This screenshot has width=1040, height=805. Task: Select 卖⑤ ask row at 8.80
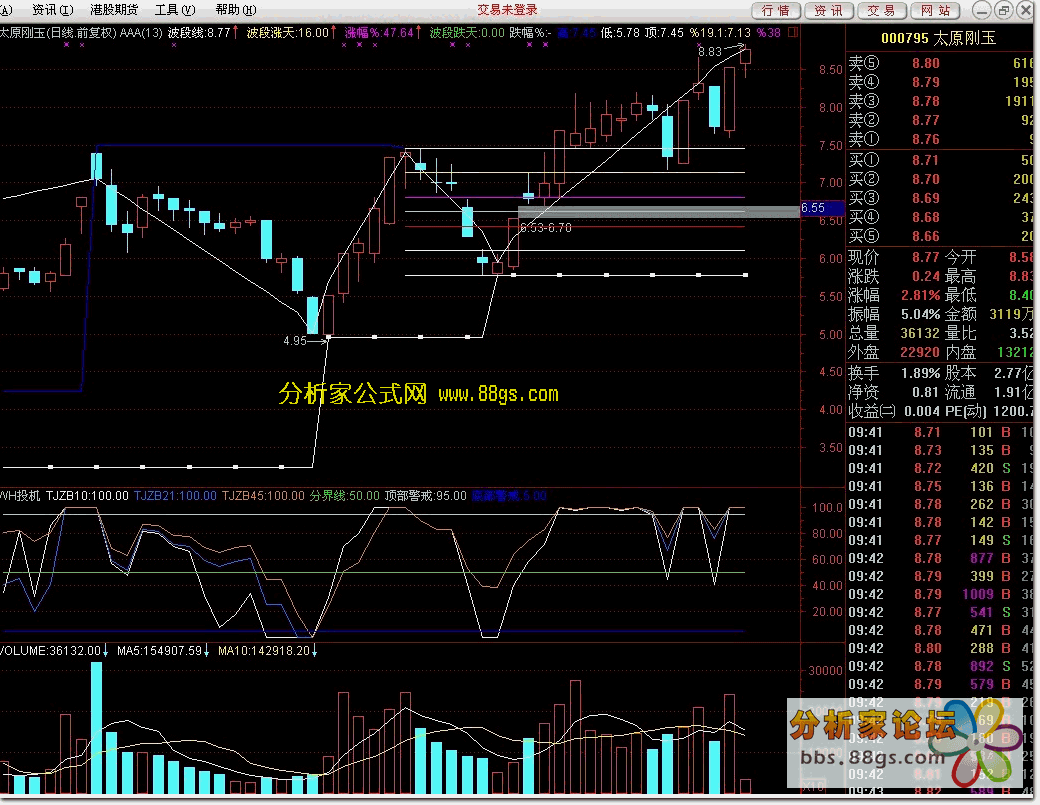click(941, 64)
